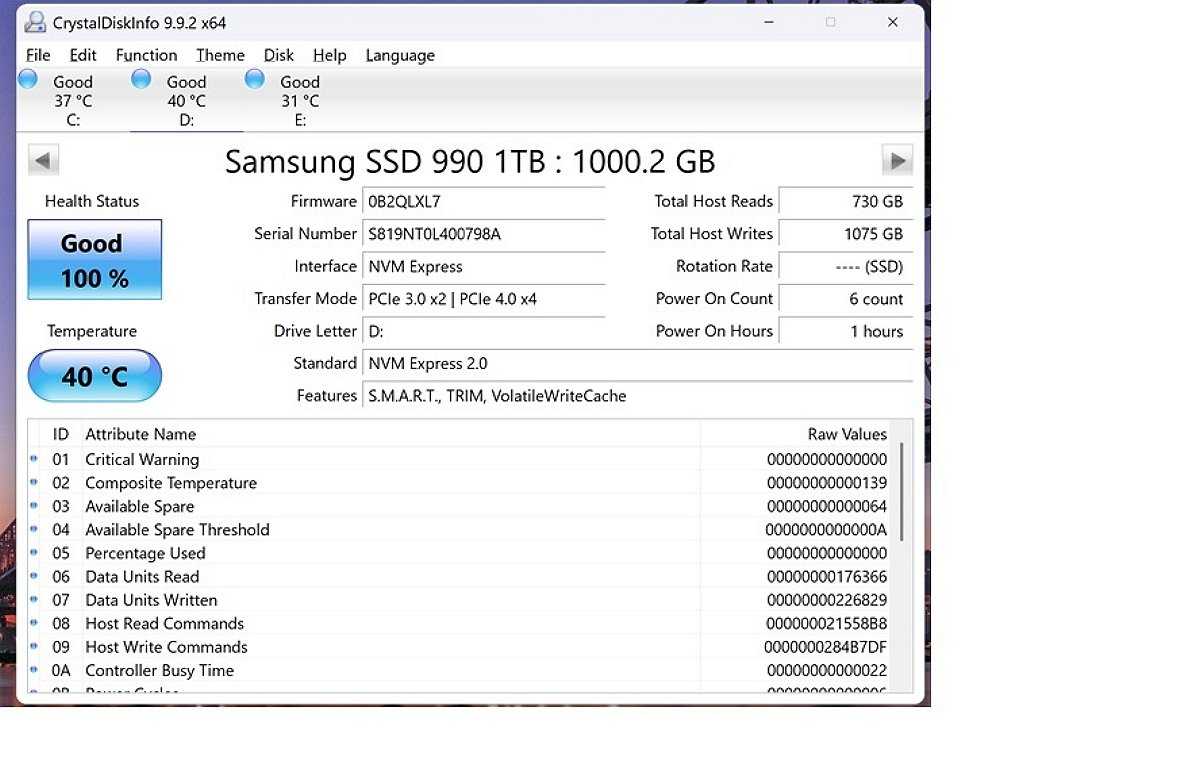Viewport: 1199px width, 779px height.
Task: Open the Edit menu
Action: click(83, 55)
